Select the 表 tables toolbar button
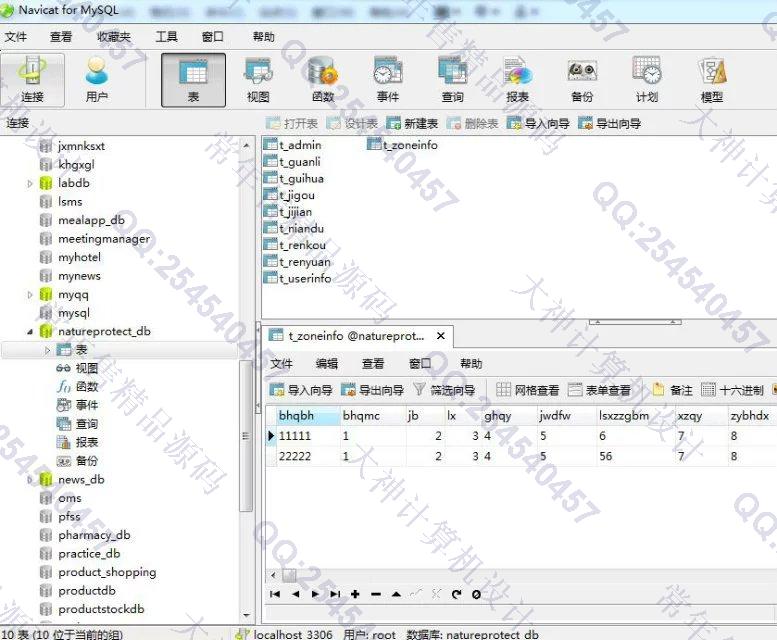The height and width of the screenshot is (640, 777). pyautogui.click(x=193, y=80)
